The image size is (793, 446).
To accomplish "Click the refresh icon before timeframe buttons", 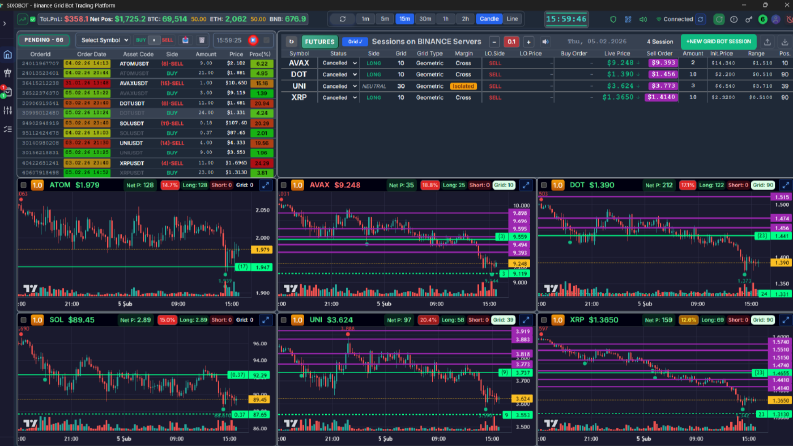I will click(342, 19).
